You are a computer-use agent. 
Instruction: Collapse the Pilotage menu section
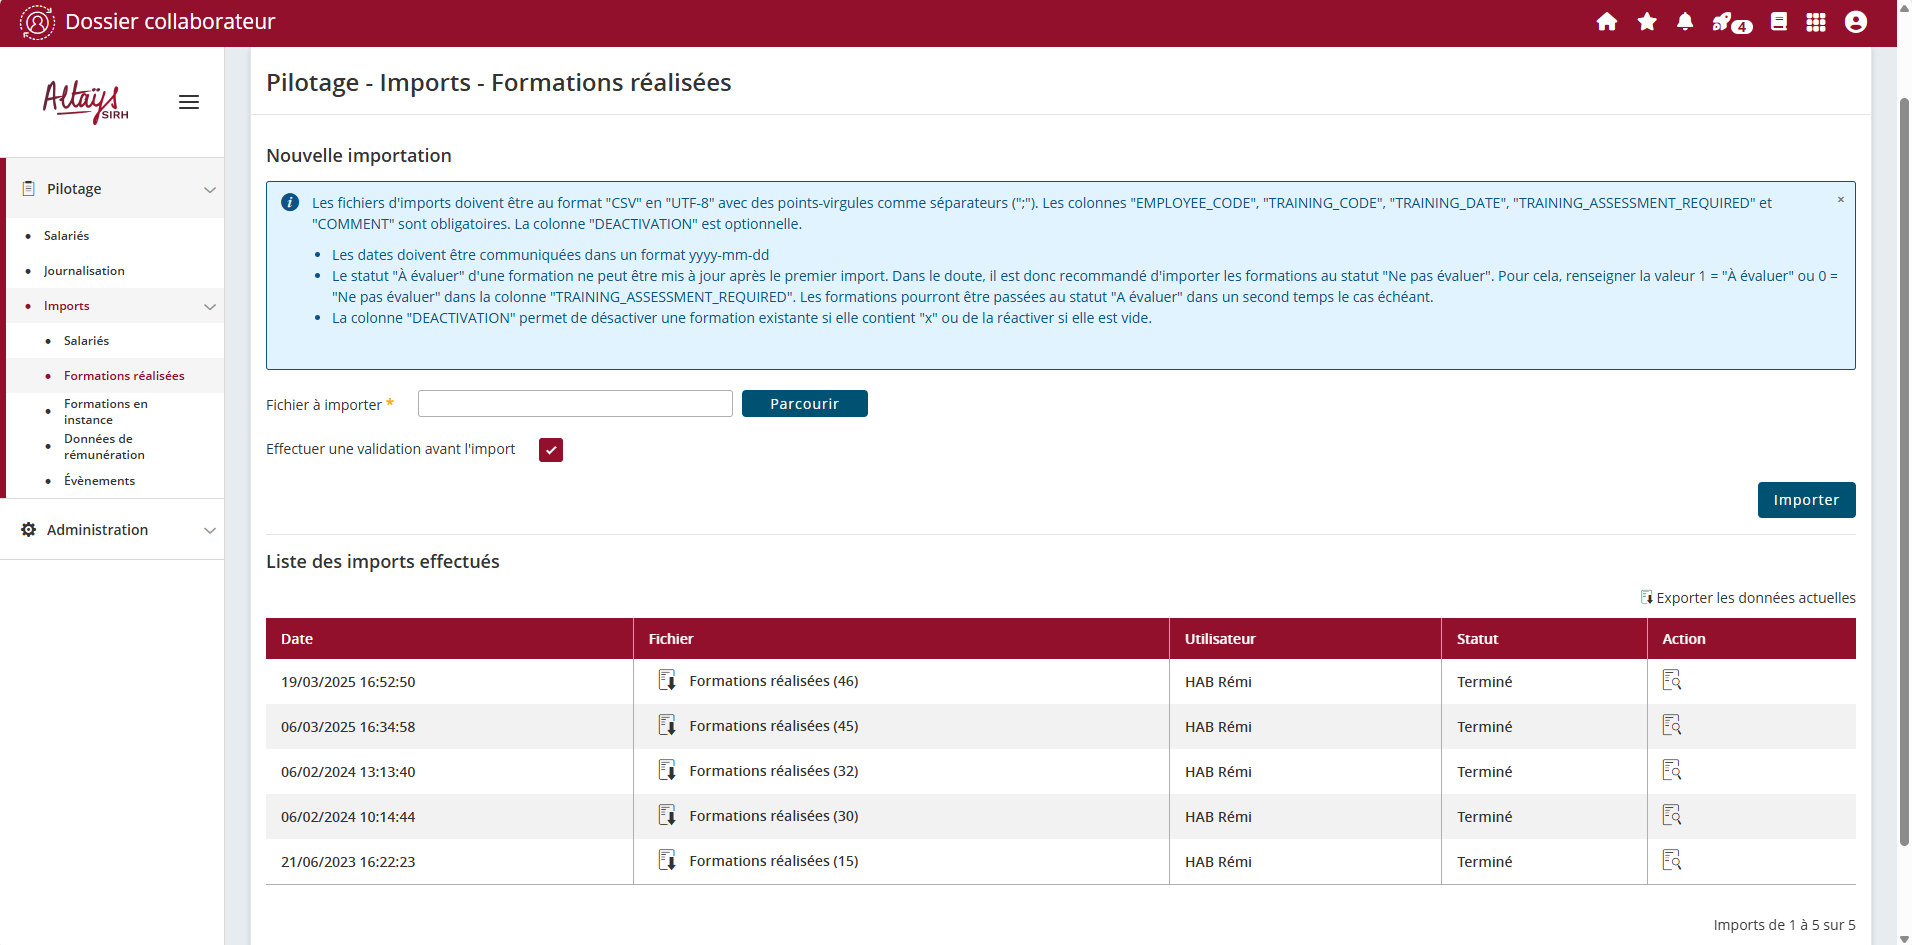pyautogui.click(x=209, y=189)
